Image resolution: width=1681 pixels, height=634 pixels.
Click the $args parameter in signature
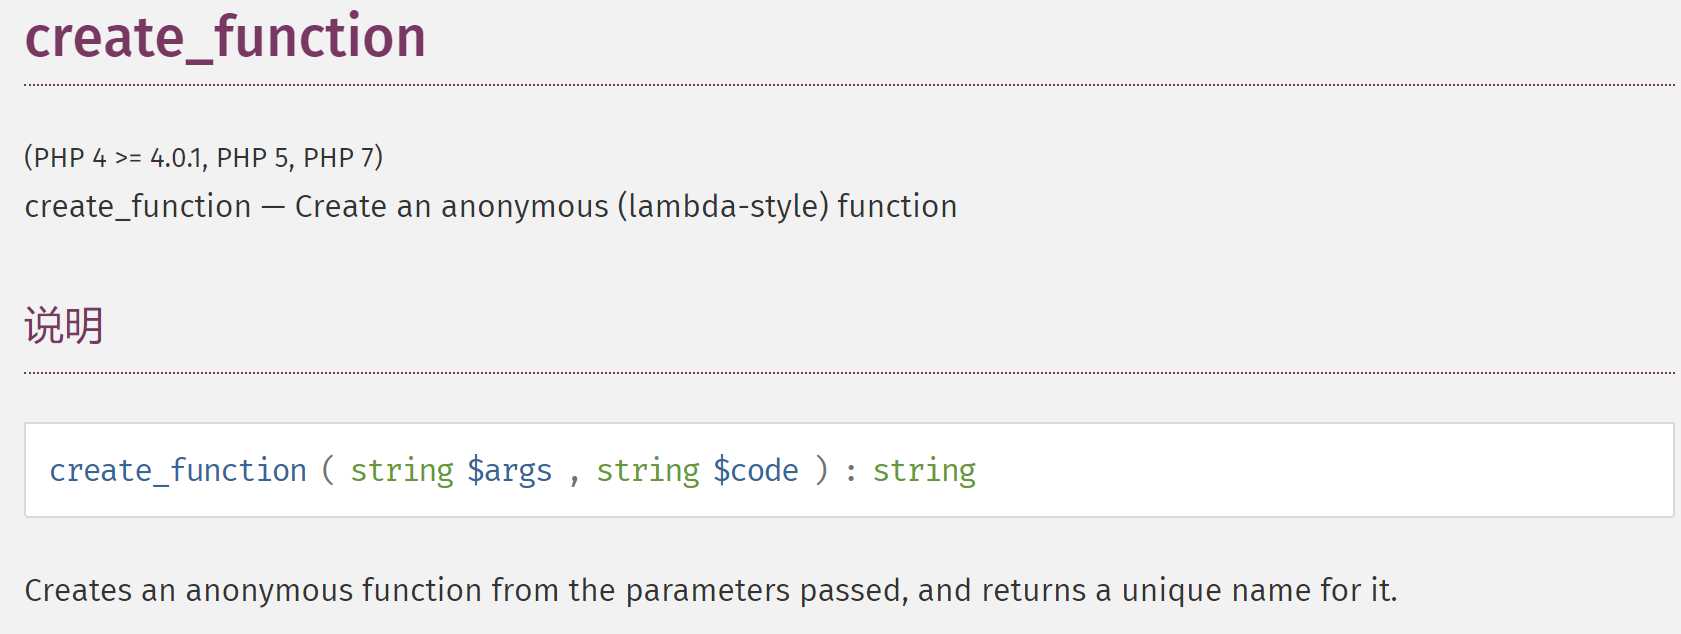[x=510, y=470]
